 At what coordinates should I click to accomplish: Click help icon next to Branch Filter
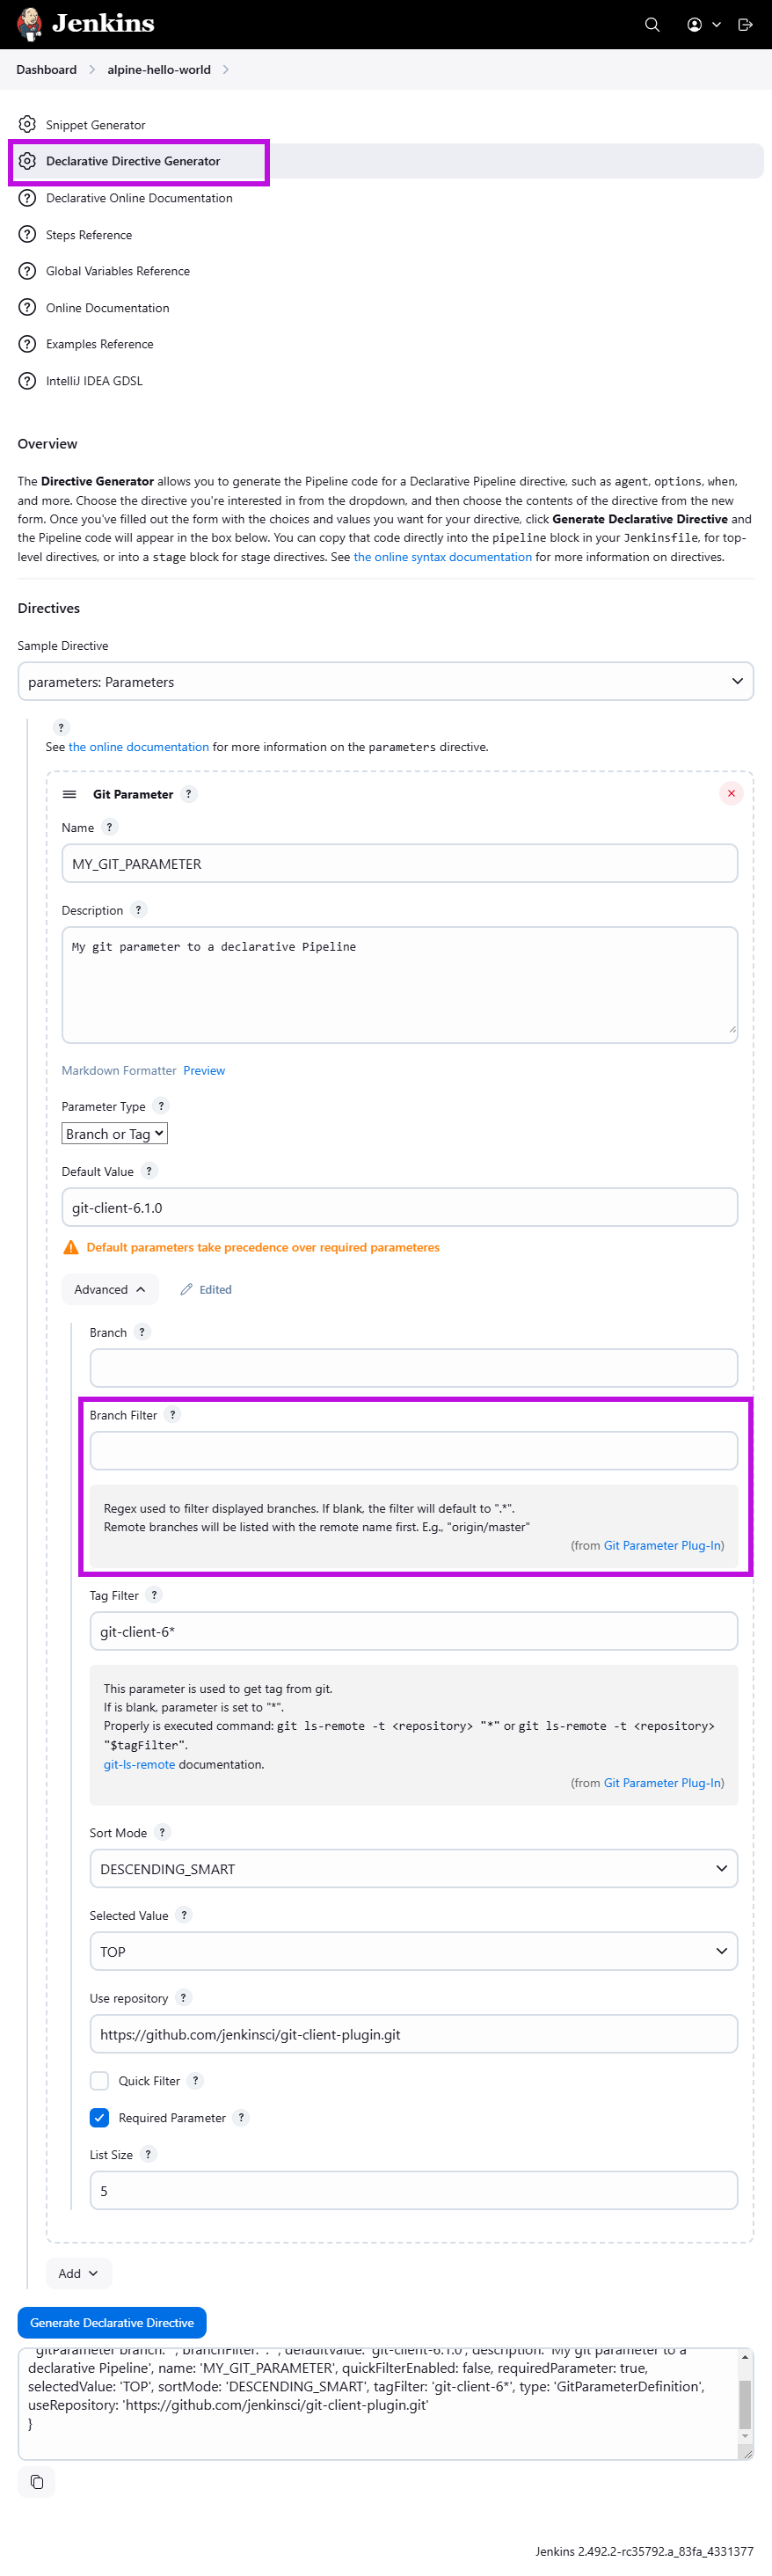point(173,1415)
